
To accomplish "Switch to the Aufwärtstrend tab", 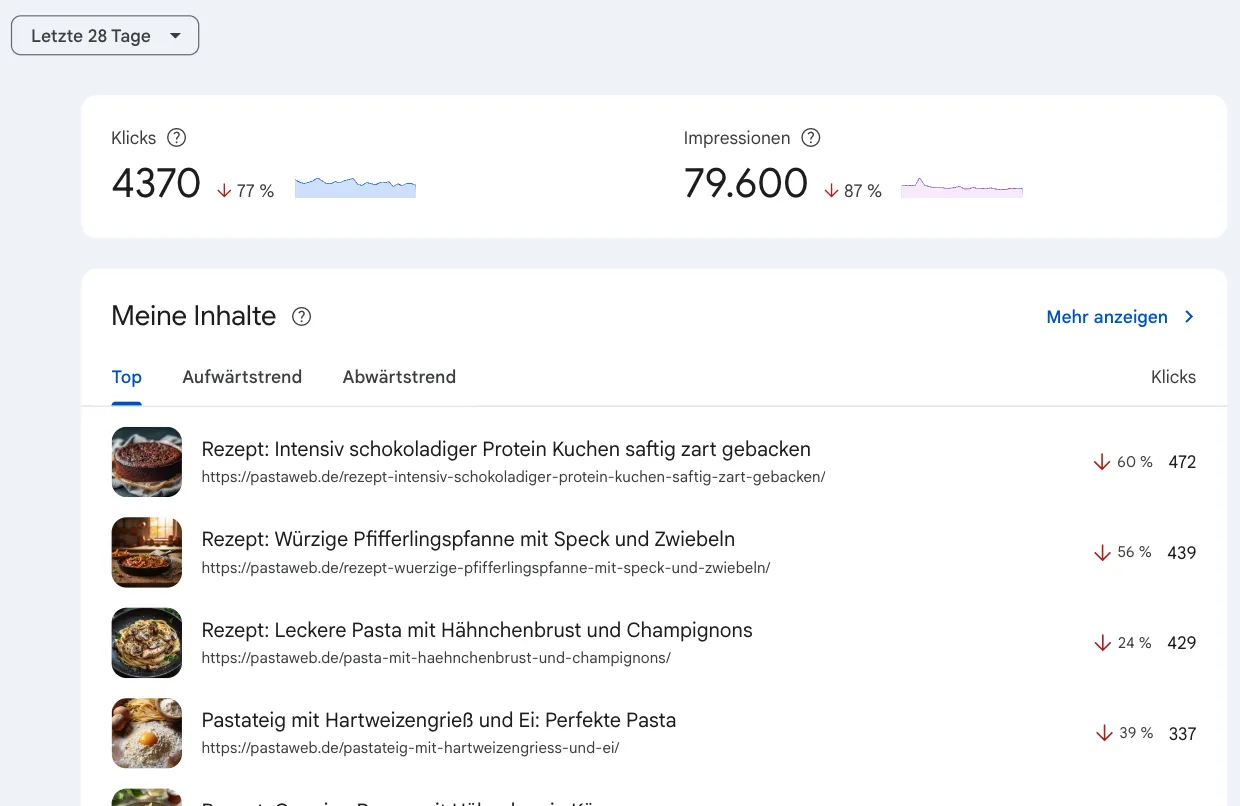I will 242,377.
